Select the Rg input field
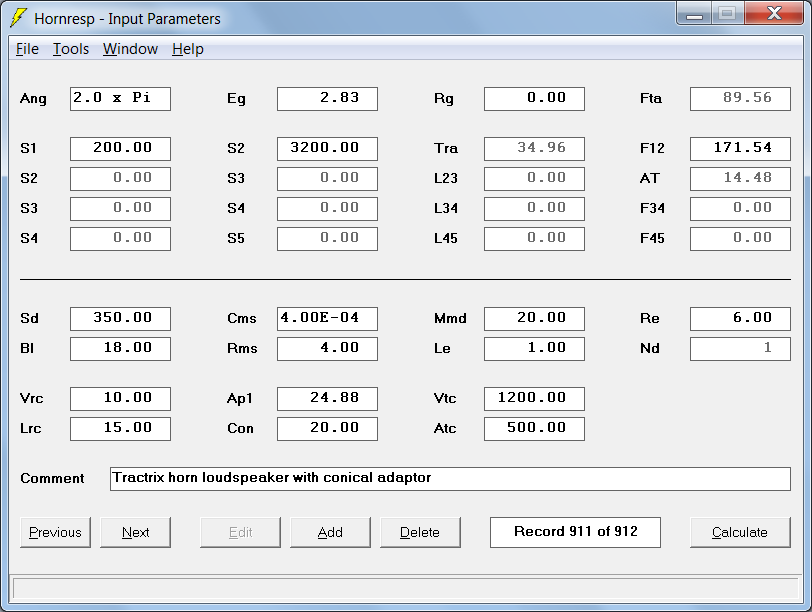The height and width of the screenshot is (612, 812). (x=534, y=99)
